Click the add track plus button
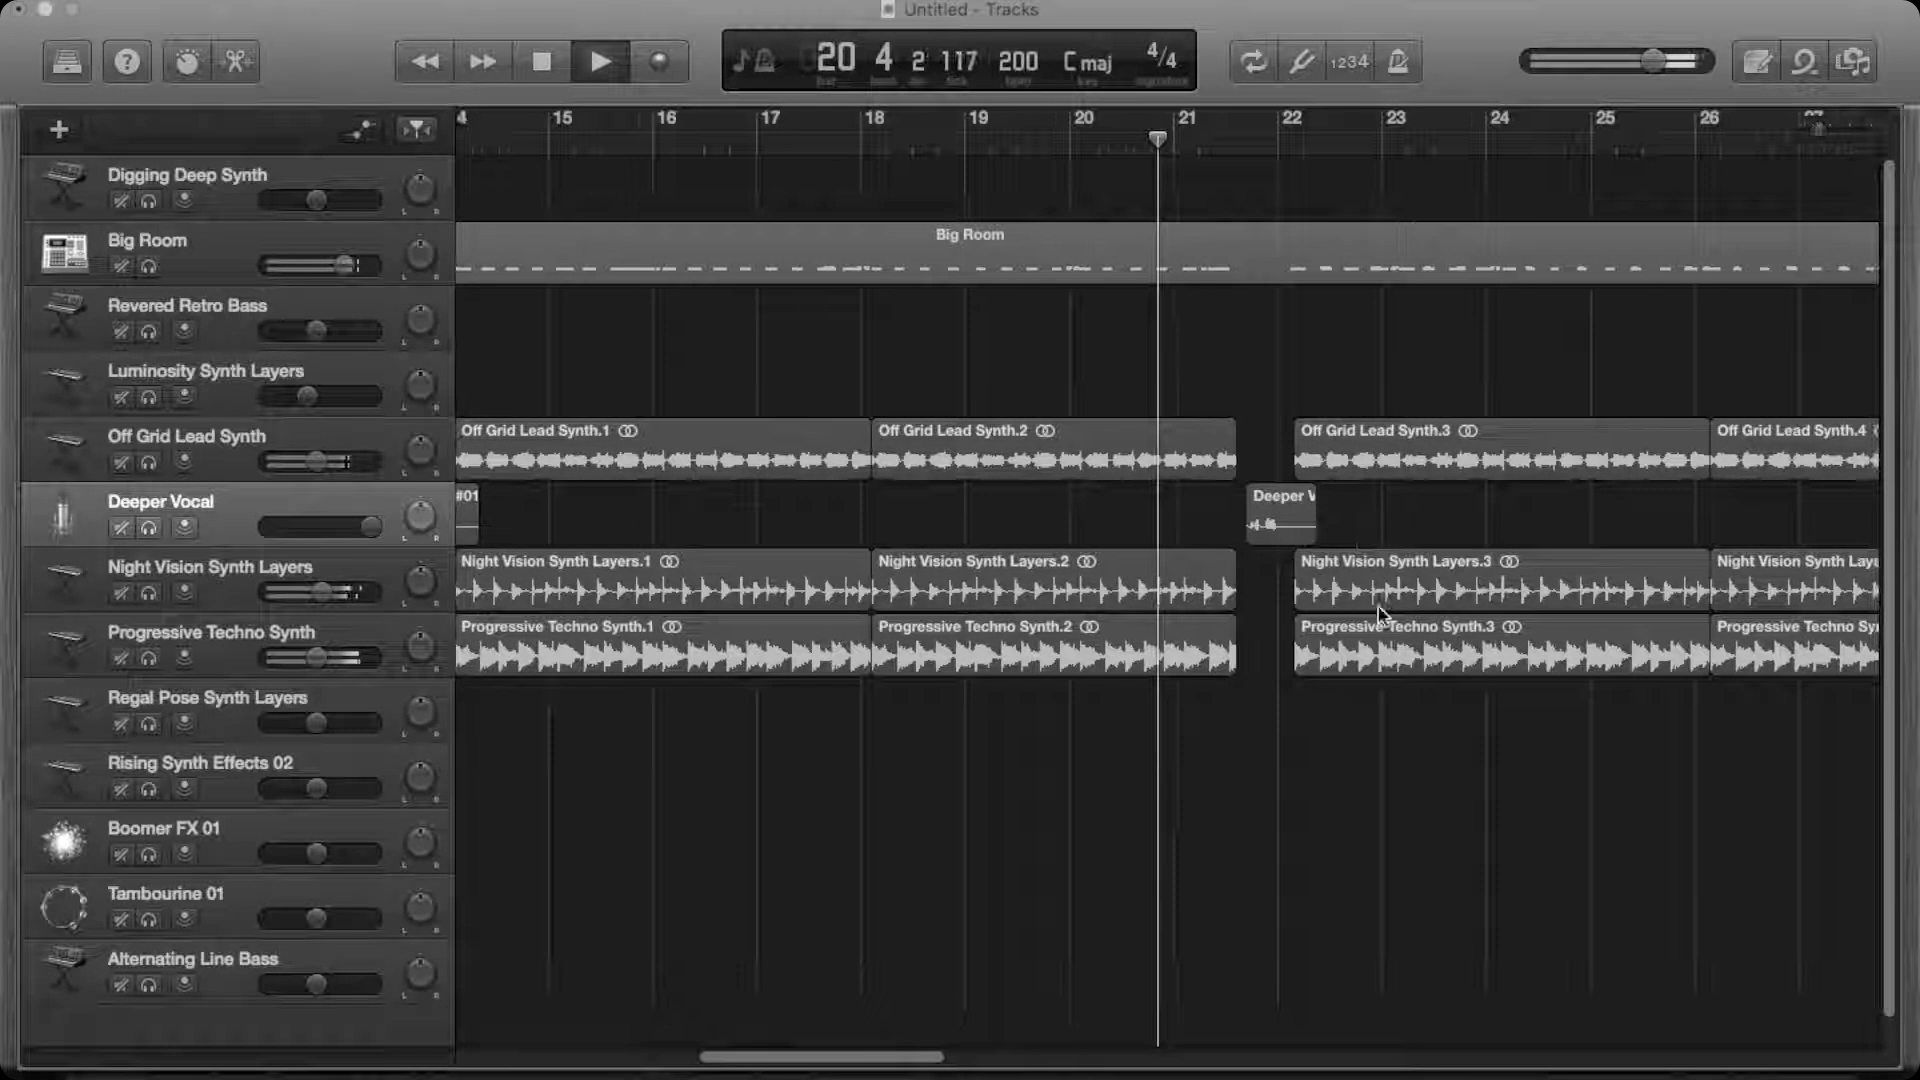Viewport: 1920px width, 1080px height. (59, 130)
